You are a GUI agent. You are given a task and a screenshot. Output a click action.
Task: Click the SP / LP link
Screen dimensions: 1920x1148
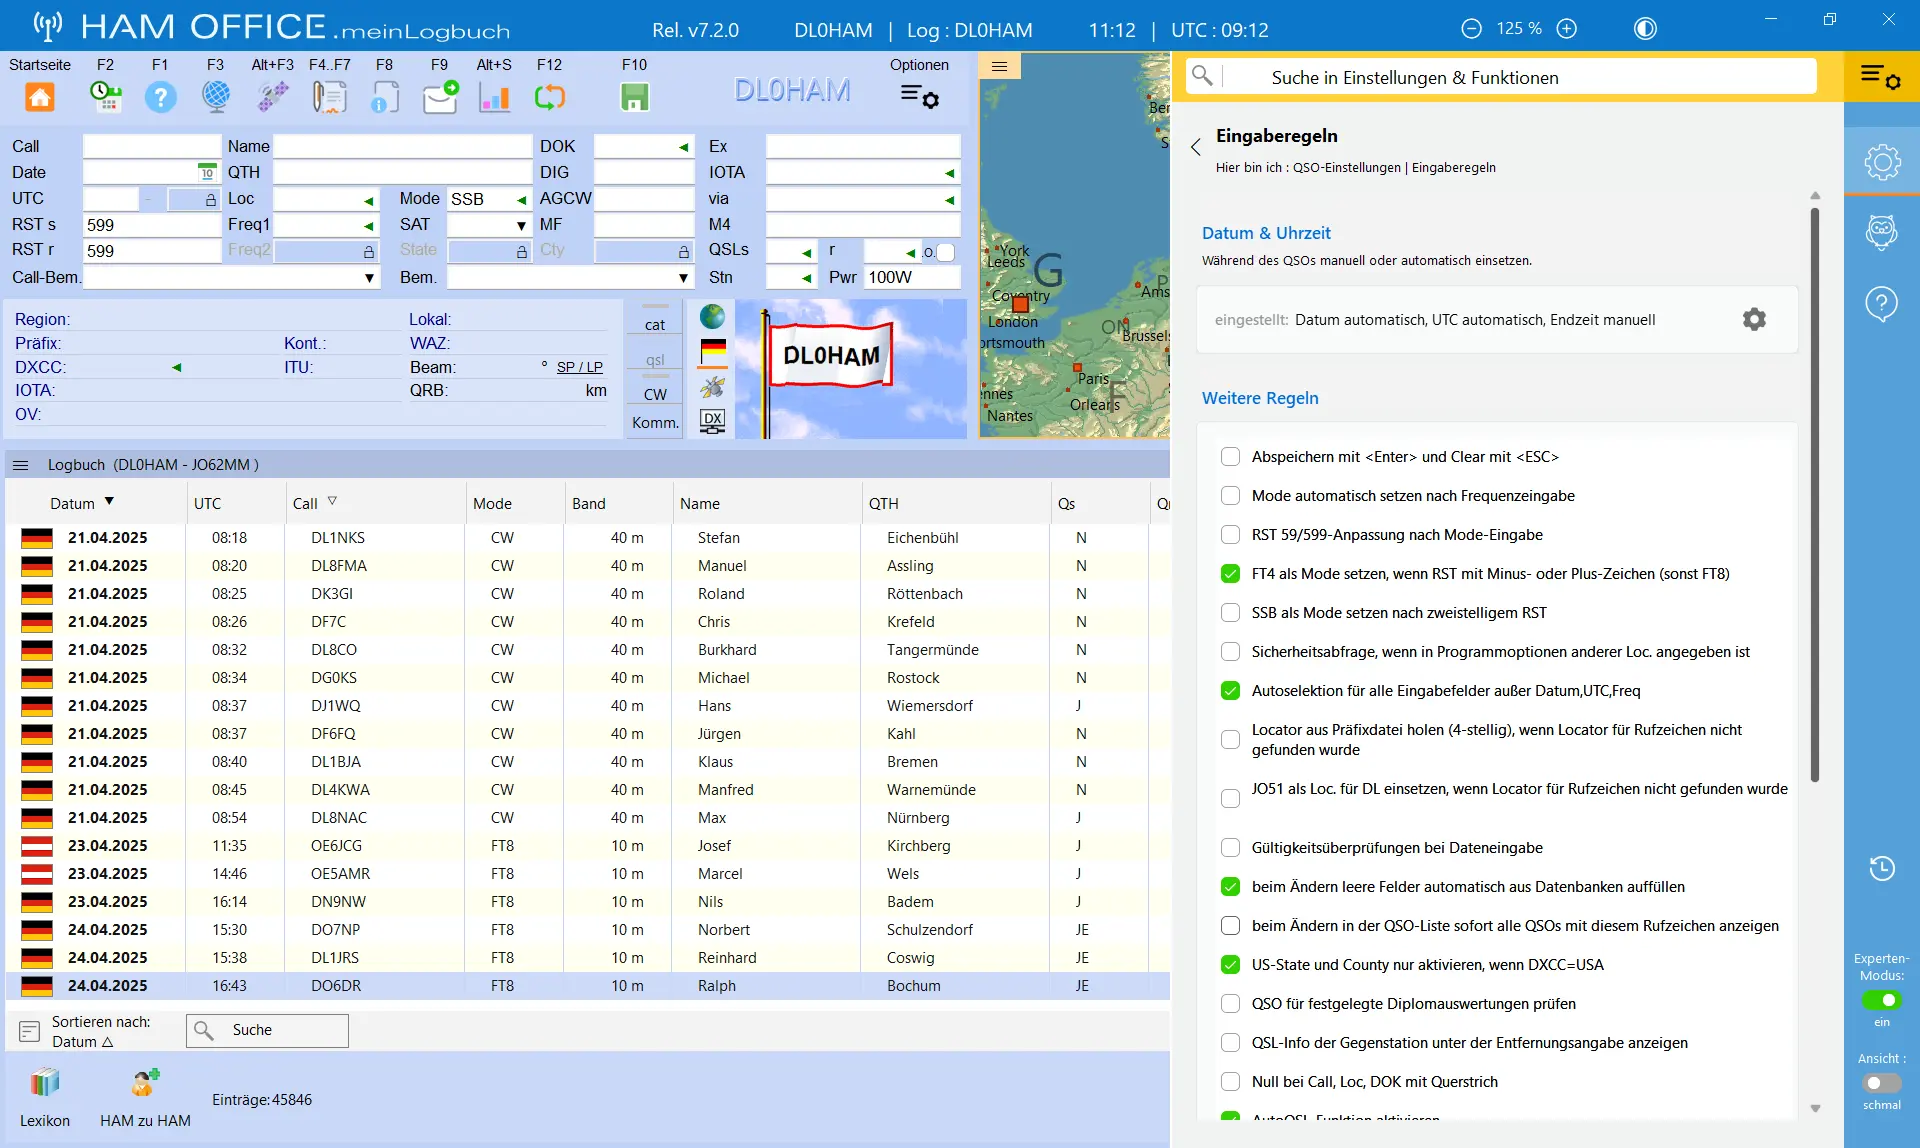[580, 367]
